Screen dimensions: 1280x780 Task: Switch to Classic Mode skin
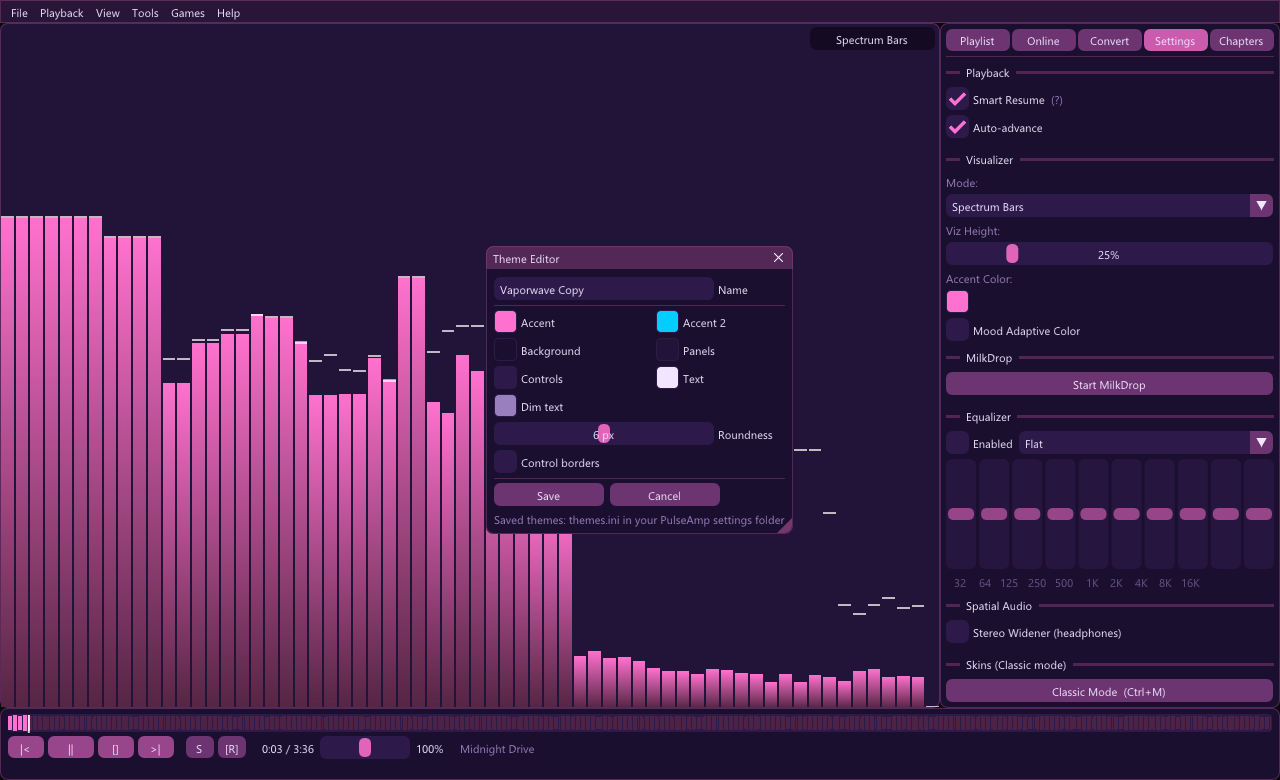(x=1109, y=691)
